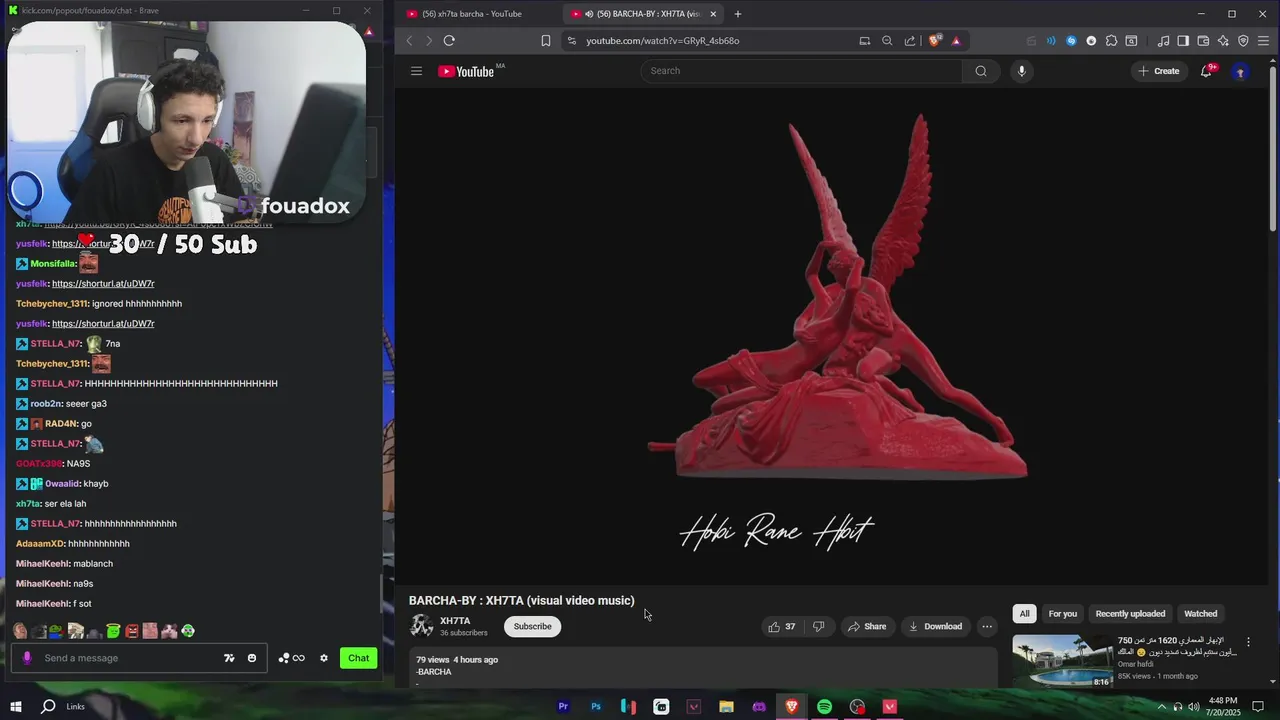Click the Subscribe button for XH7TA
The width and height of the screenshot is (1280, 720).
coord(532,627)
